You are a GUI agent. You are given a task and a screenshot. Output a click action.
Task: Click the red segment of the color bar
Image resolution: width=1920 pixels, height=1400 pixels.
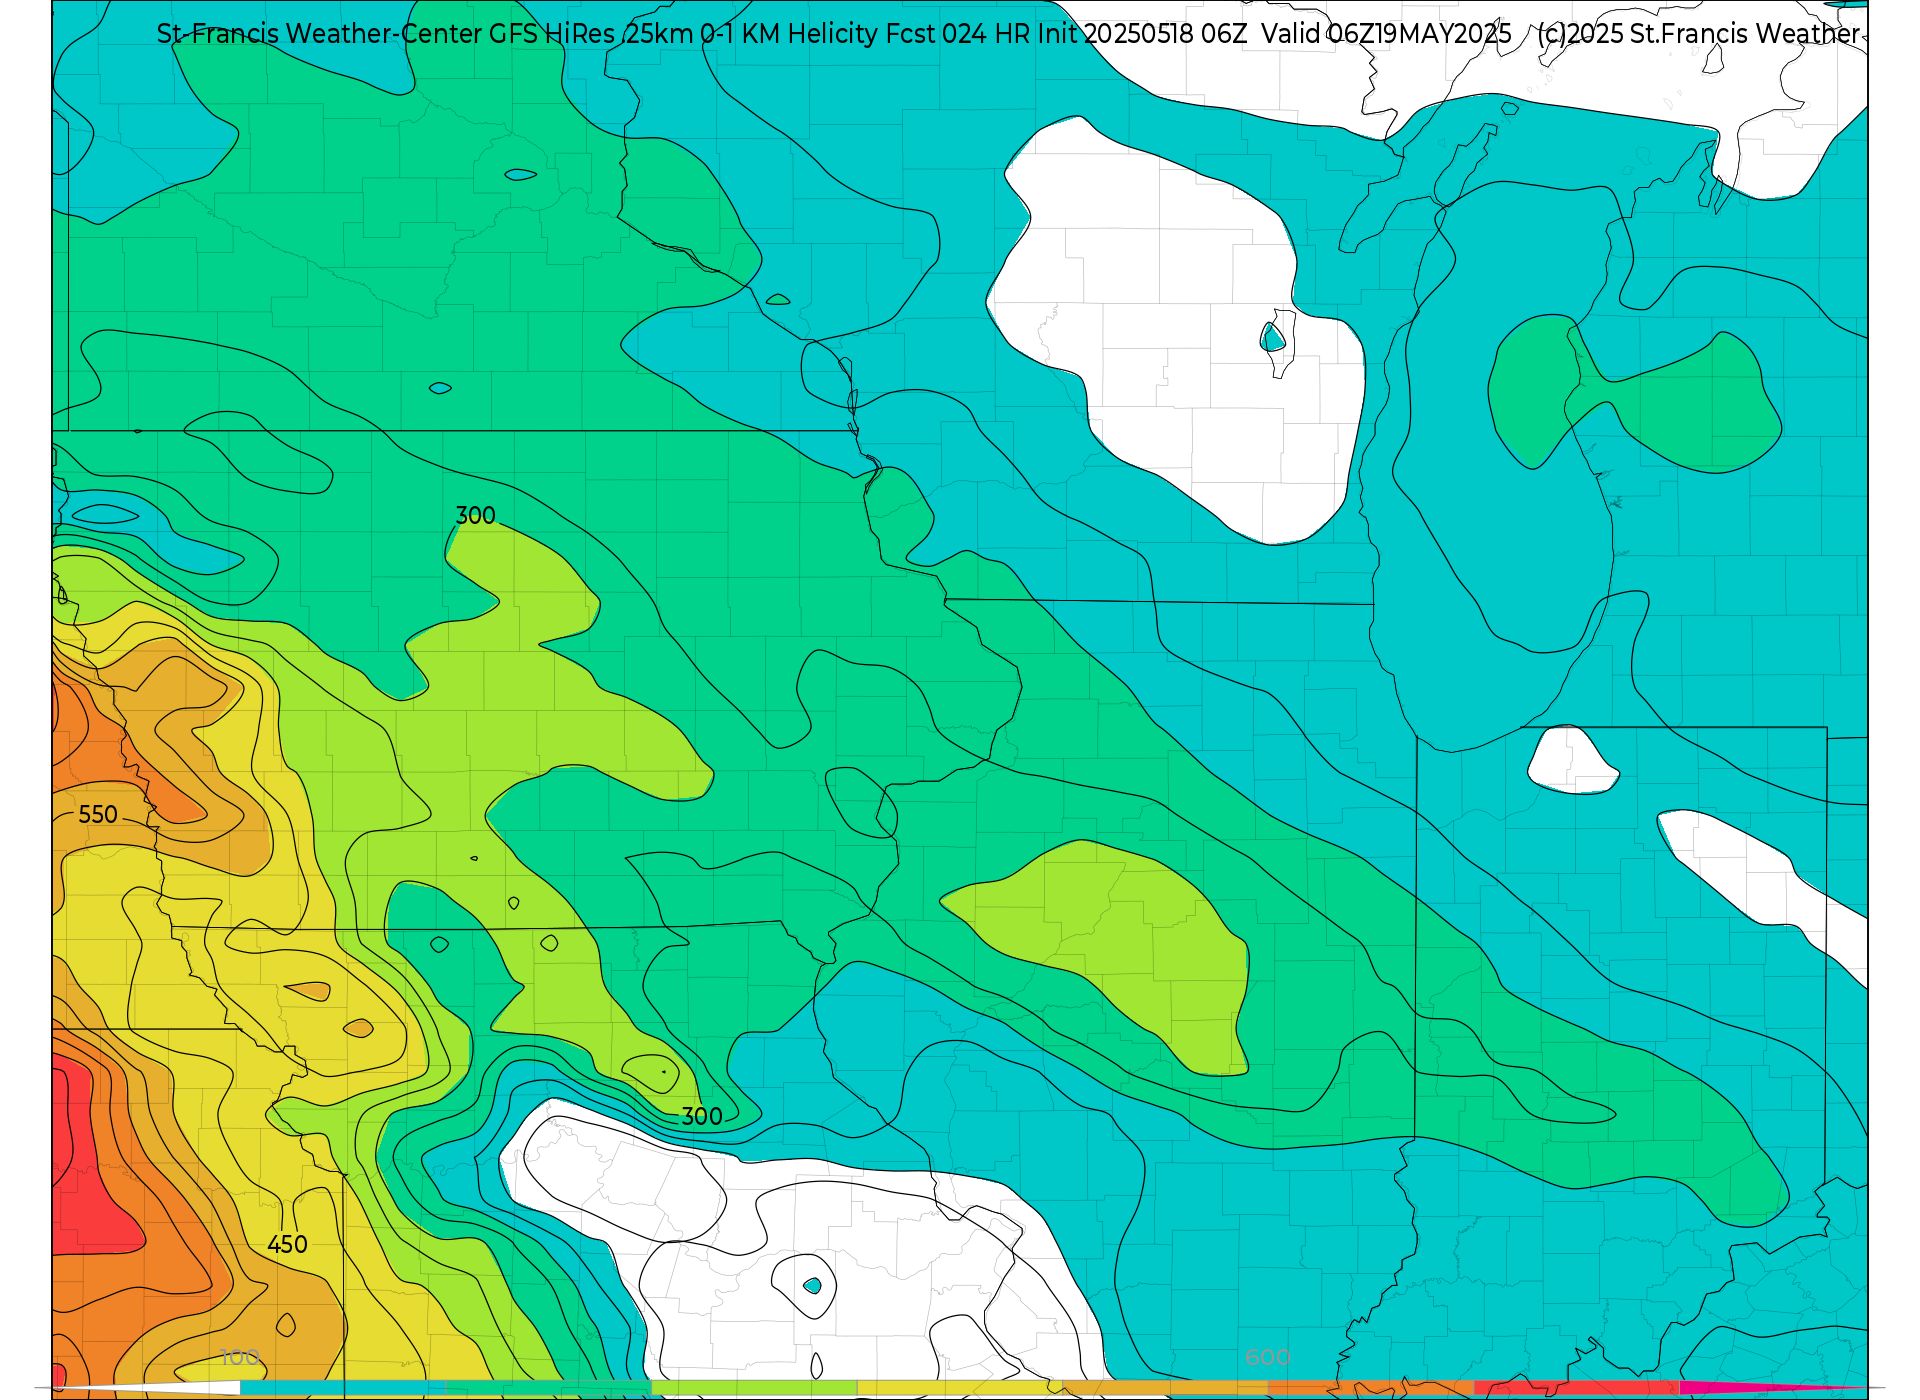(1578, 1388)
